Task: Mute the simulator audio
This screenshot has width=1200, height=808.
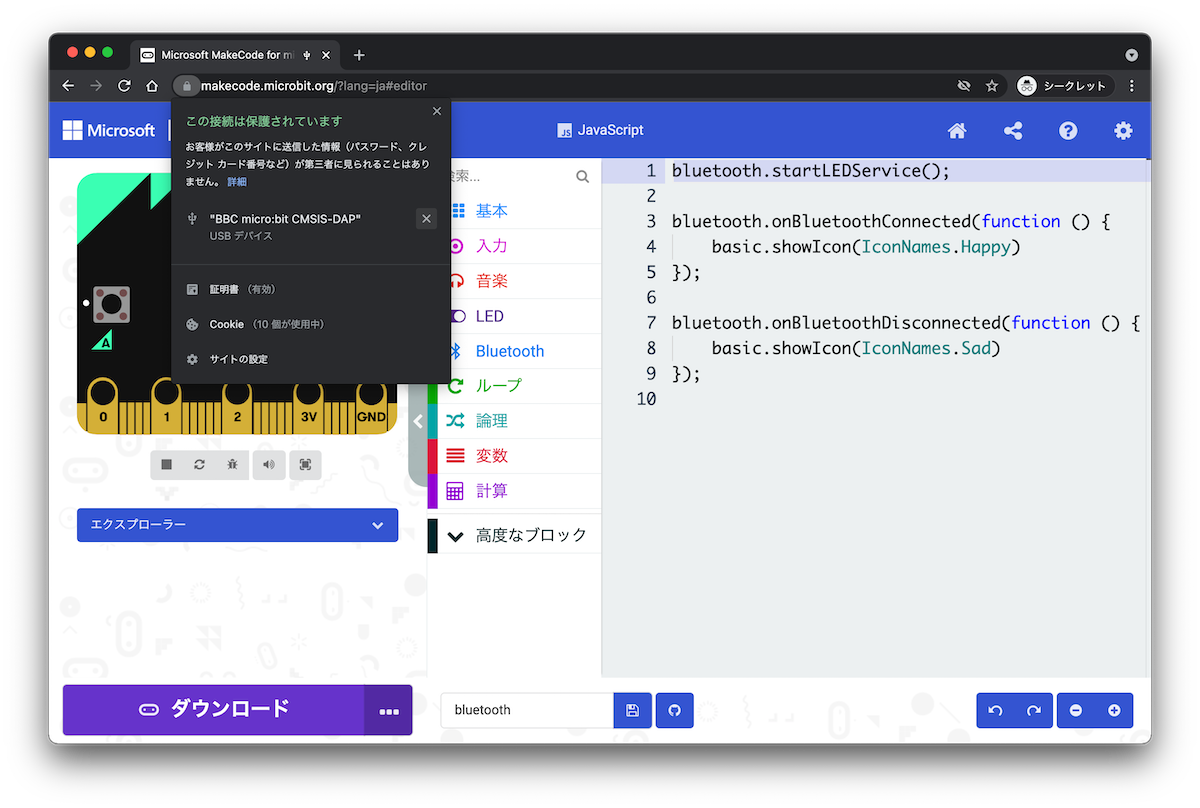Action: 269,465
